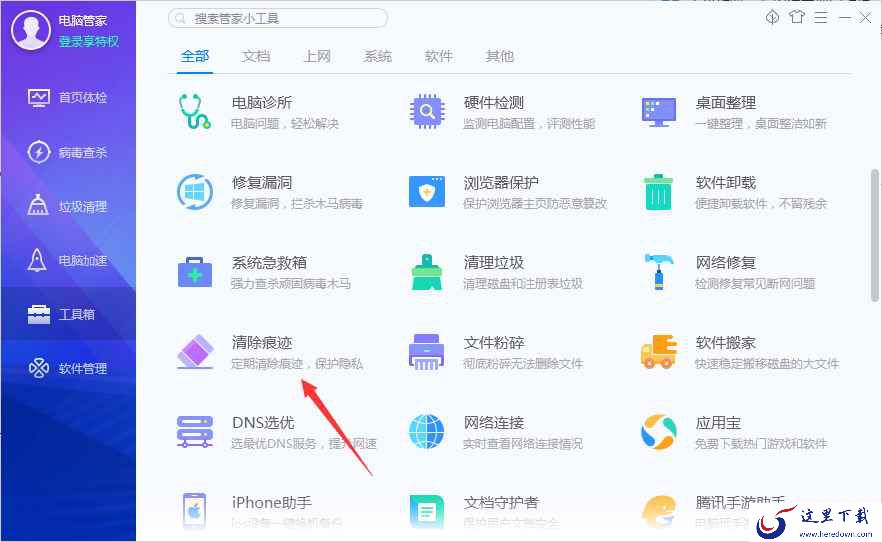
Task: Click the iPhone助手 title text
Action: coord(272,502)
